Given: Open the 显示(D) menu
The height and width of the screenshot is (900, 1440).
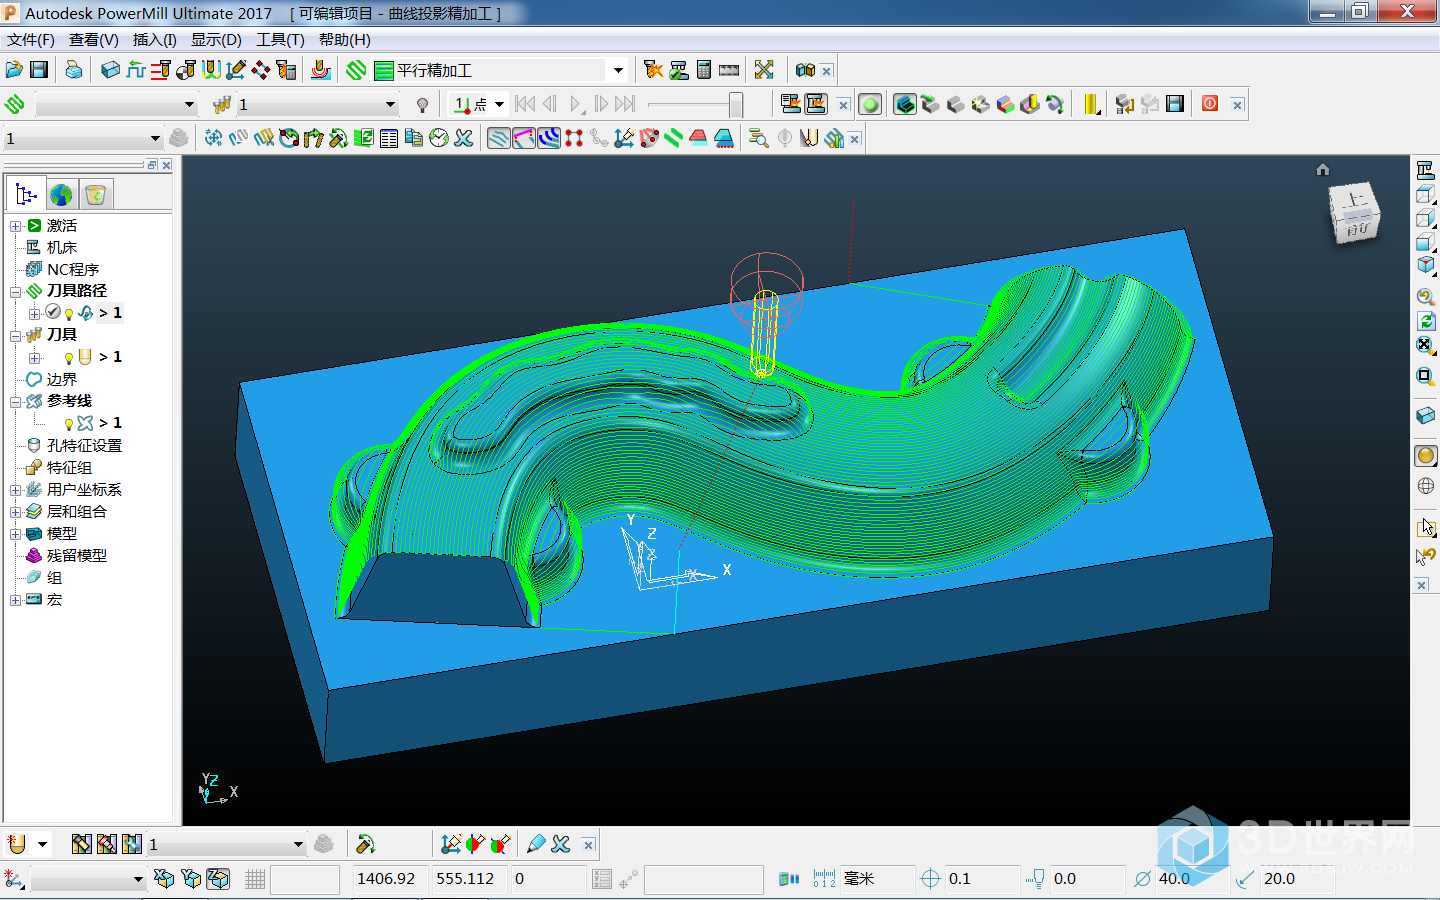Looking at the screenshot, I should (216, 40).
